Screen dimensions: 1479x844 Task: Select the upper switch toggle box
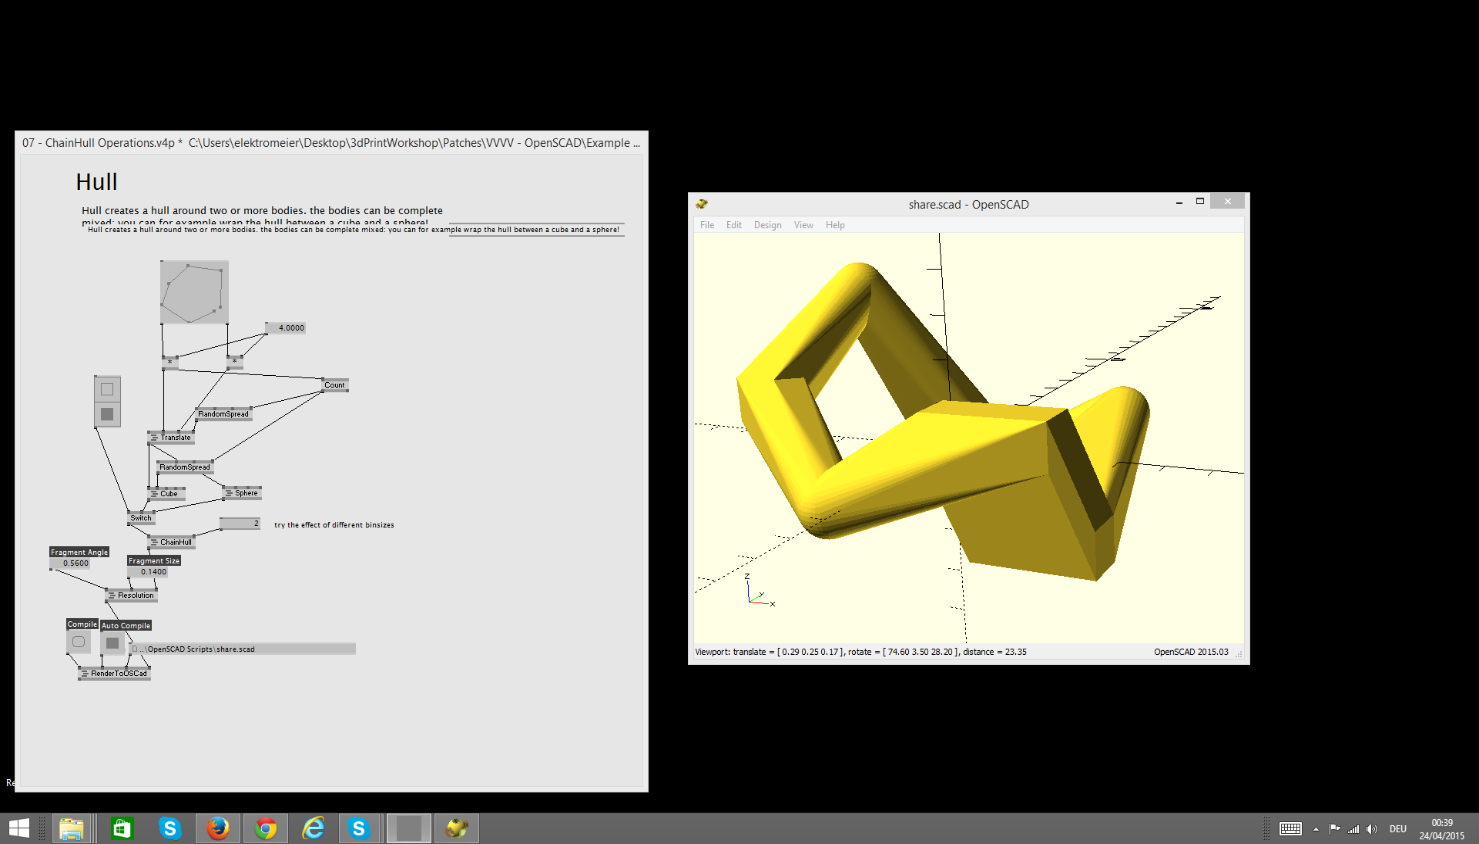click(107, 389)
